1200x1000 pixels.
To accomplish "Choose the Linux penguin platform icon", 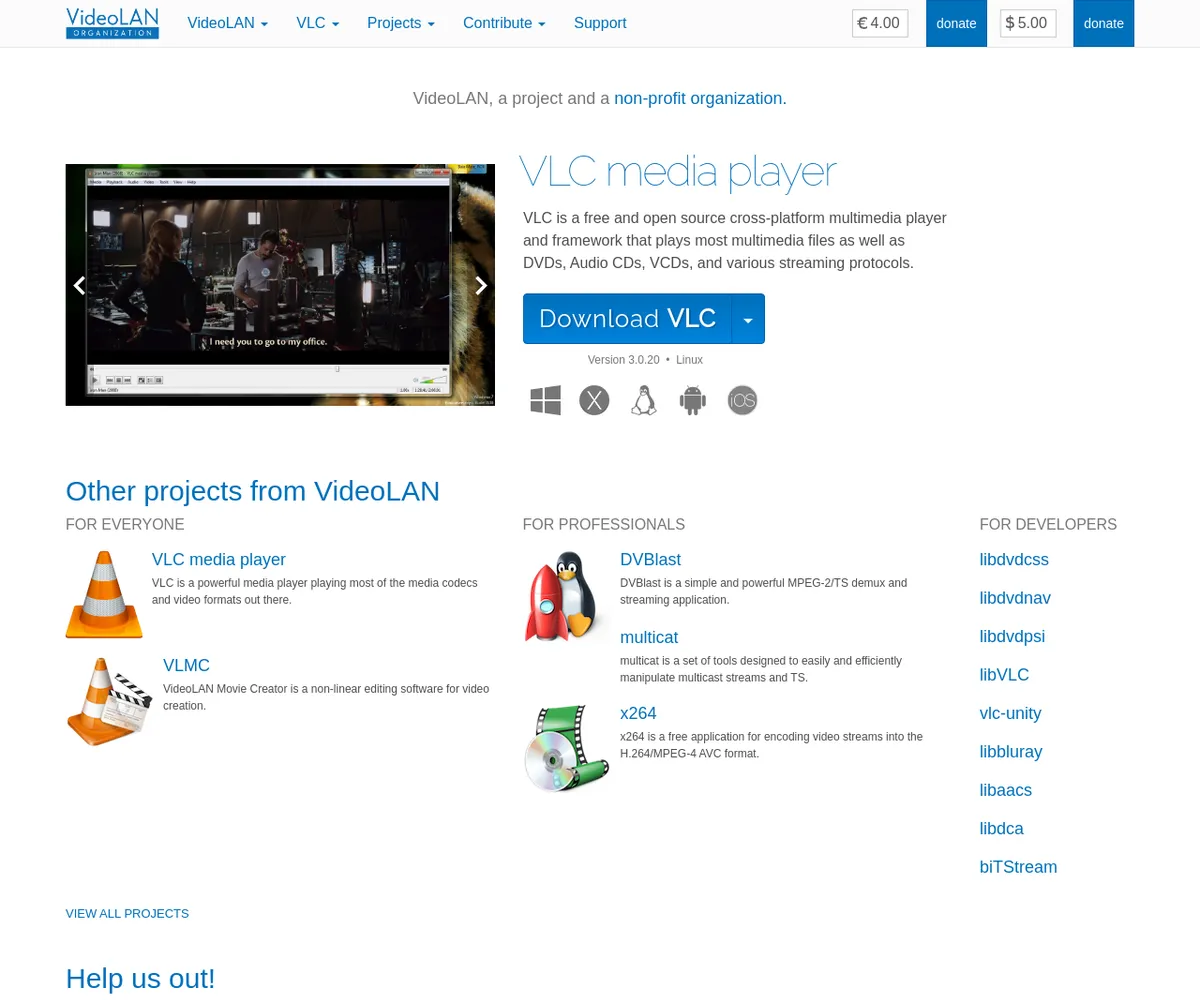I will pyautogui.click(x=644, y=400).
